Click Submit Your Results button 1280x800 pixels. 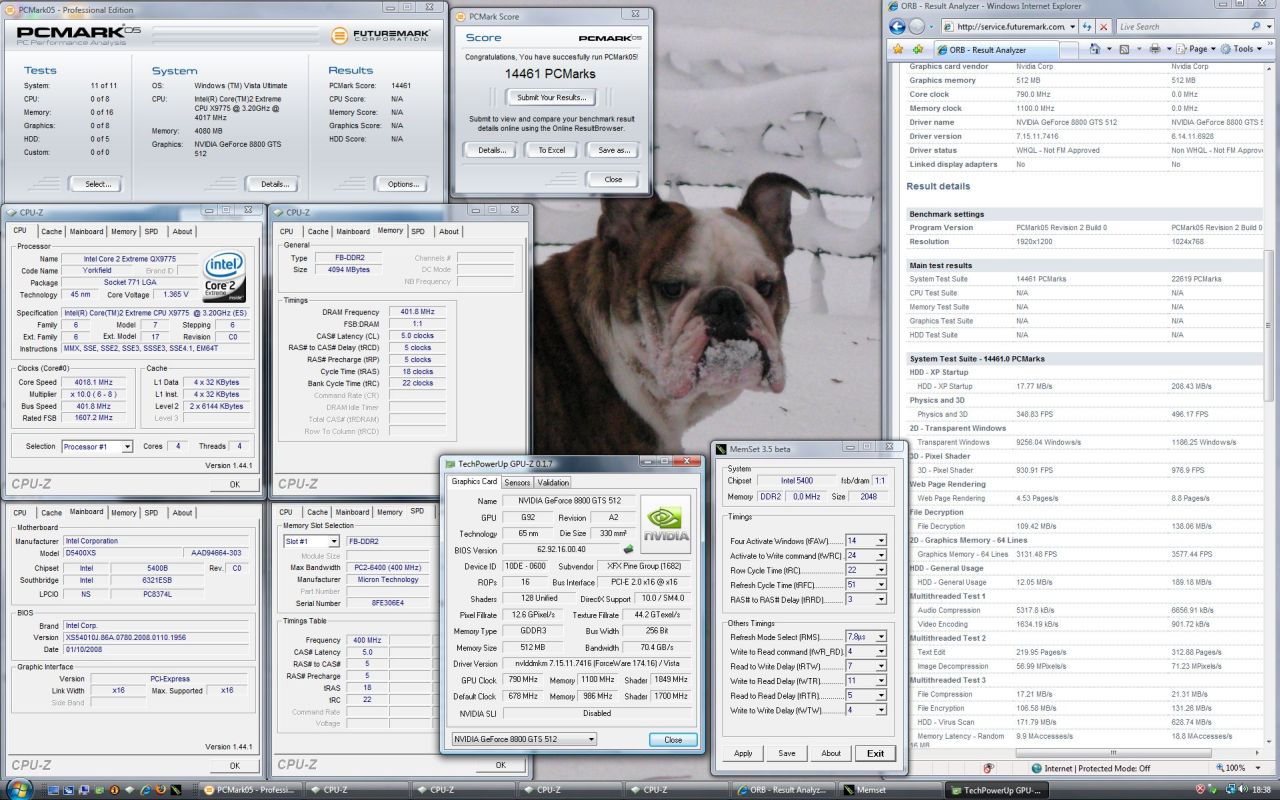[551, 97]
